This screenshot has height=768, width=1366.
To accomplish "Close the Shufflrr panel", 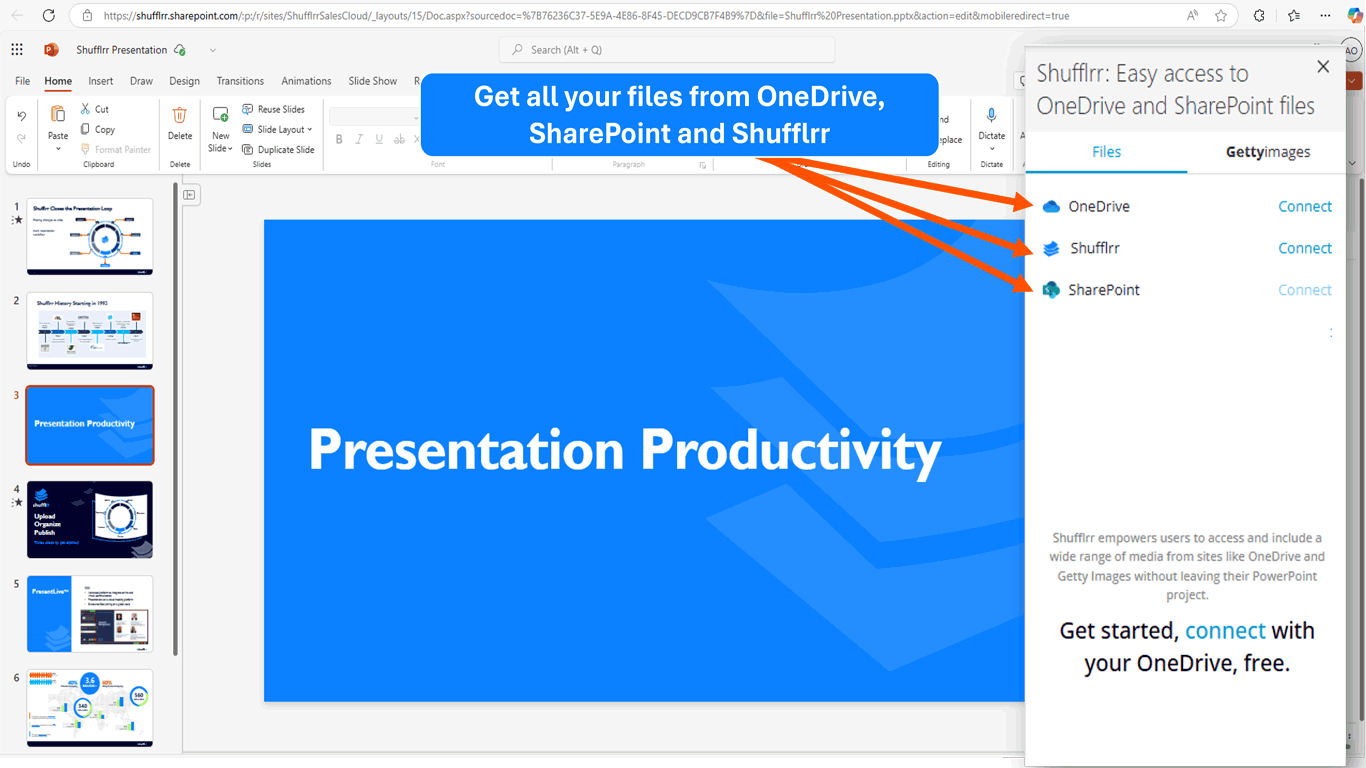I will pos(1323,67).
